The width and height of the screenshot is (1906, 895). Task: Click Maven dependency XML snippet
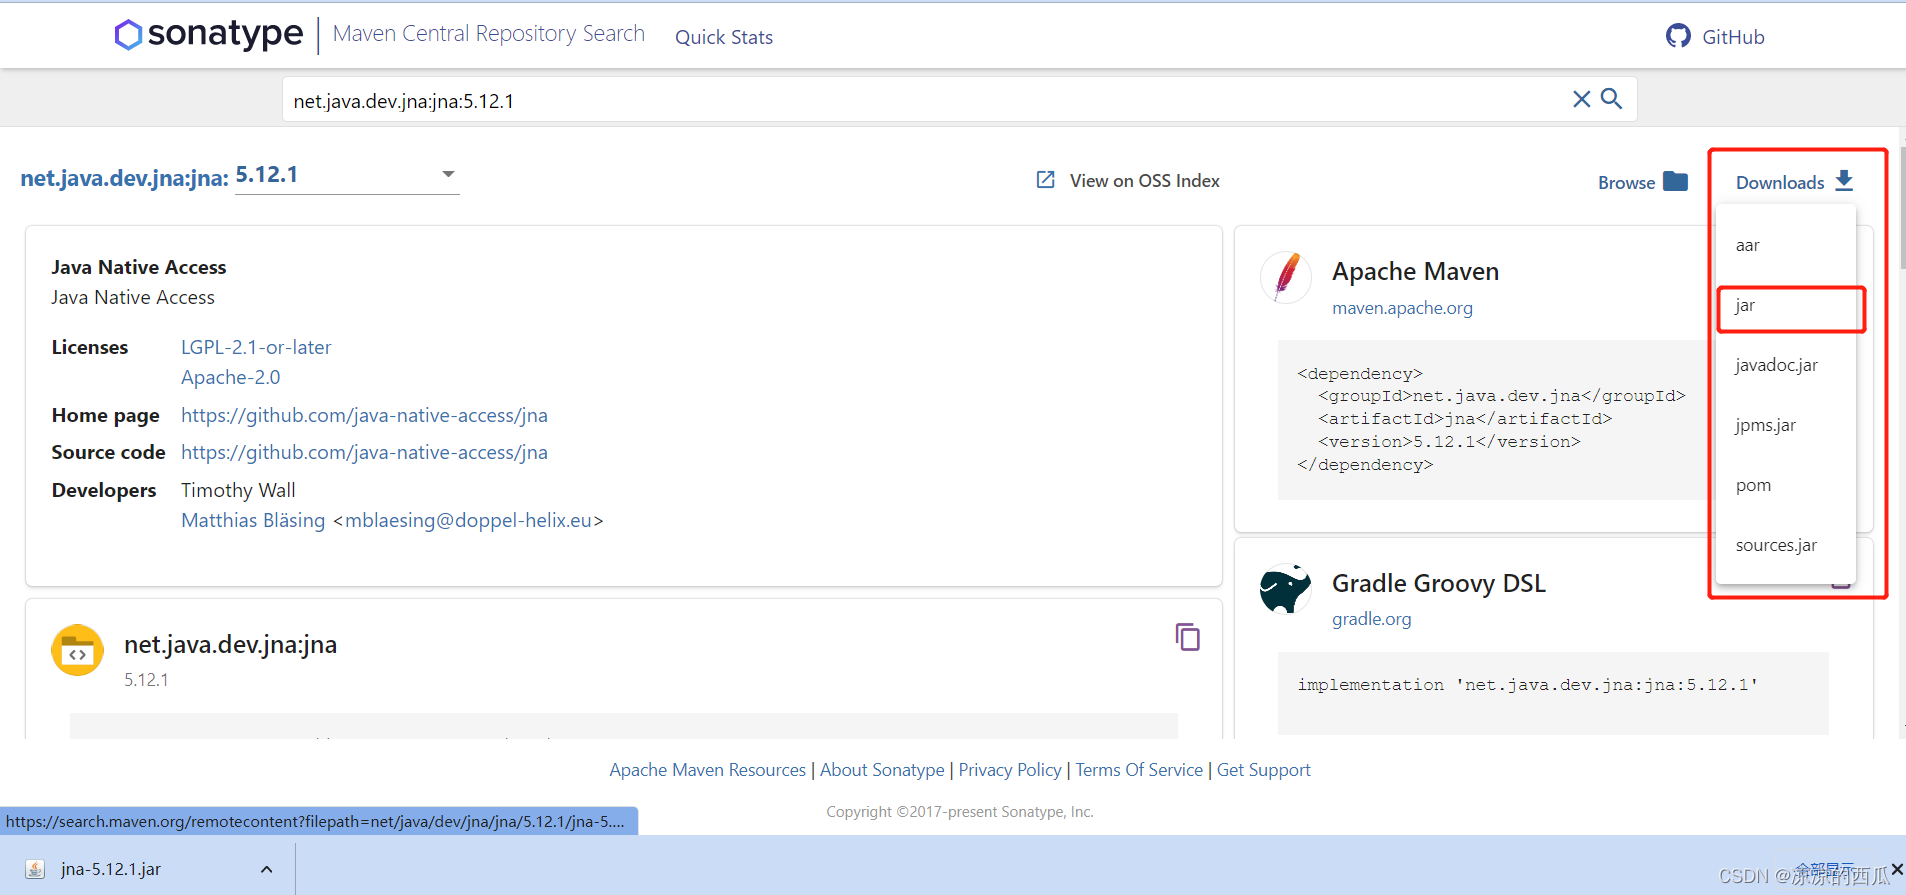[x=1491, y=419]
